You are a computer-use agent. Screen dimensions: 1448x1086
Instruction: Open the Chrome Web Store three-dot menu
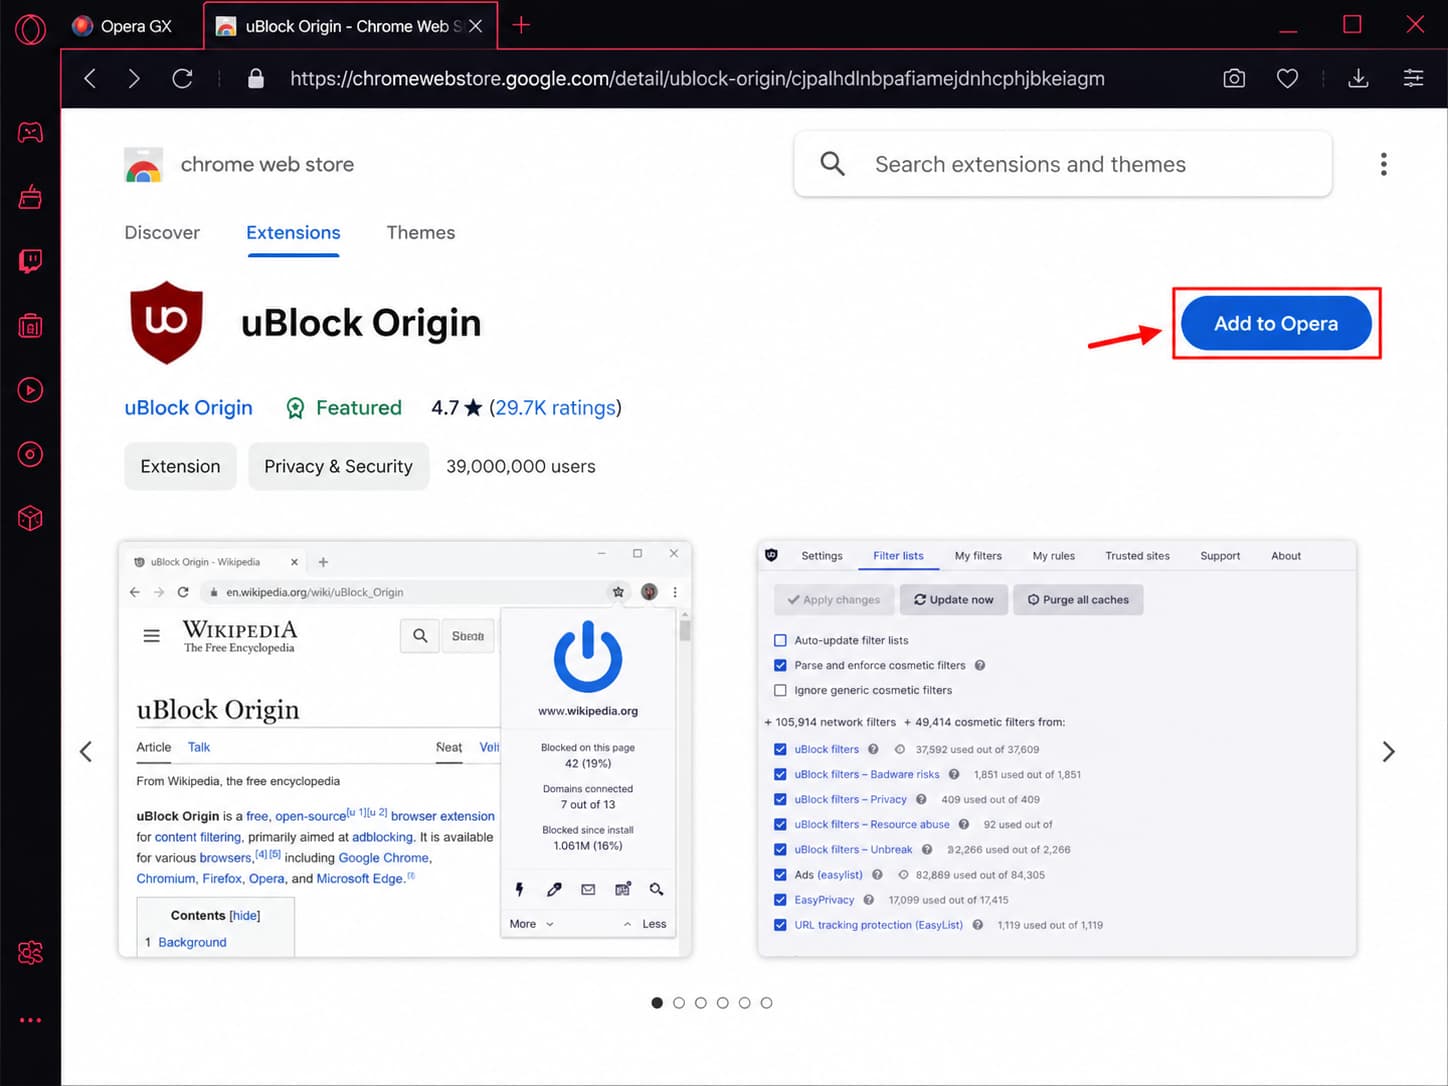click(x=1383, y=164)
